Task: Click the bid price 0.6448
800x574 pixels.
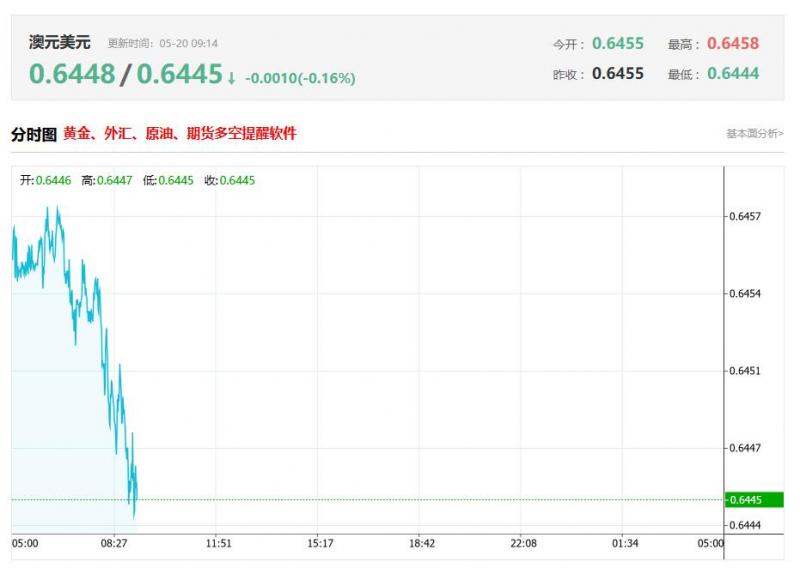Action: coord(72,74)
